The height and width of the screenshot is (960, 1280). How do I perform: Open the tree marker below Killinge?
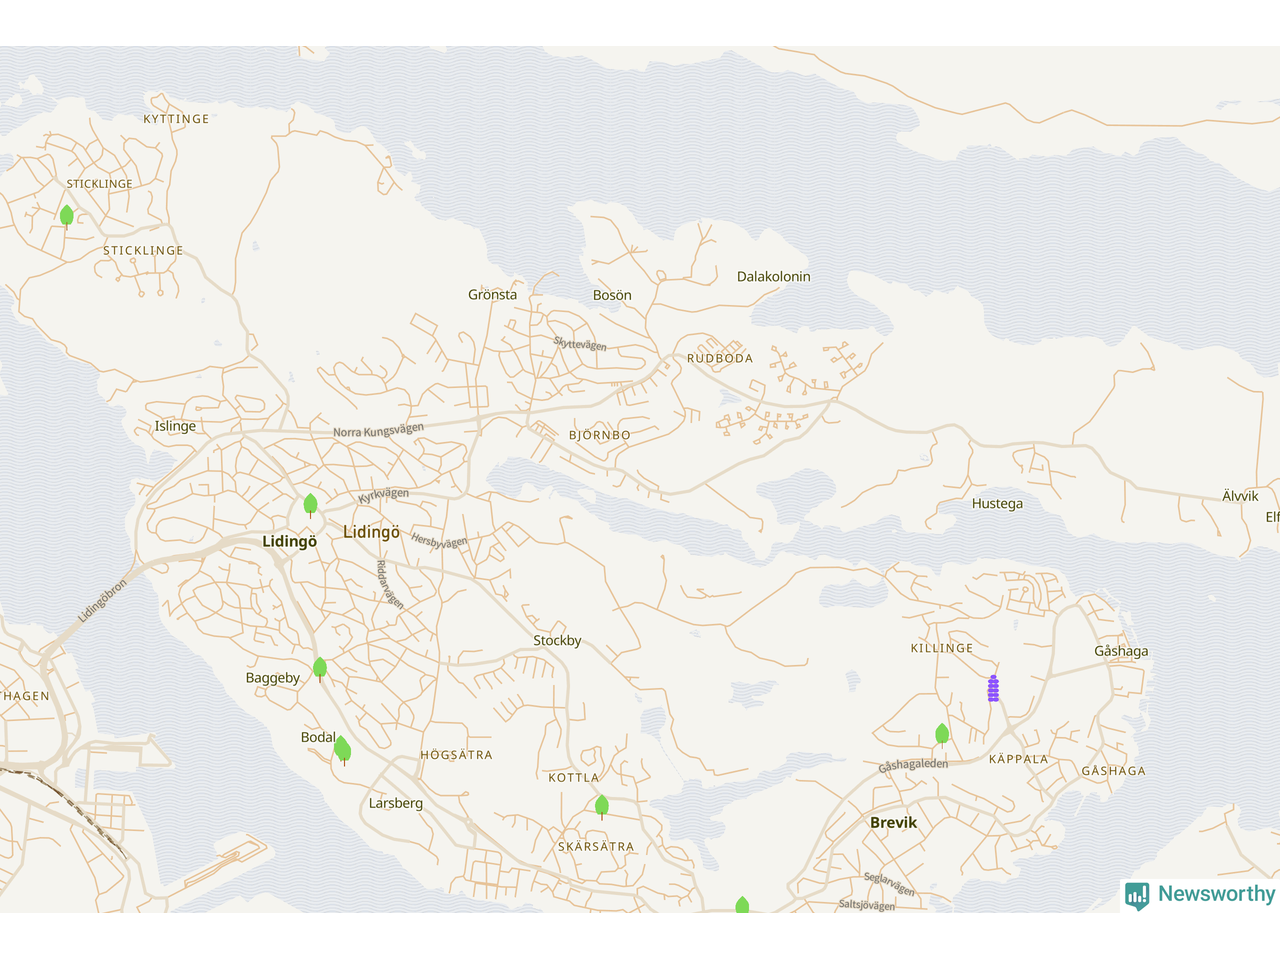point(942,735)
